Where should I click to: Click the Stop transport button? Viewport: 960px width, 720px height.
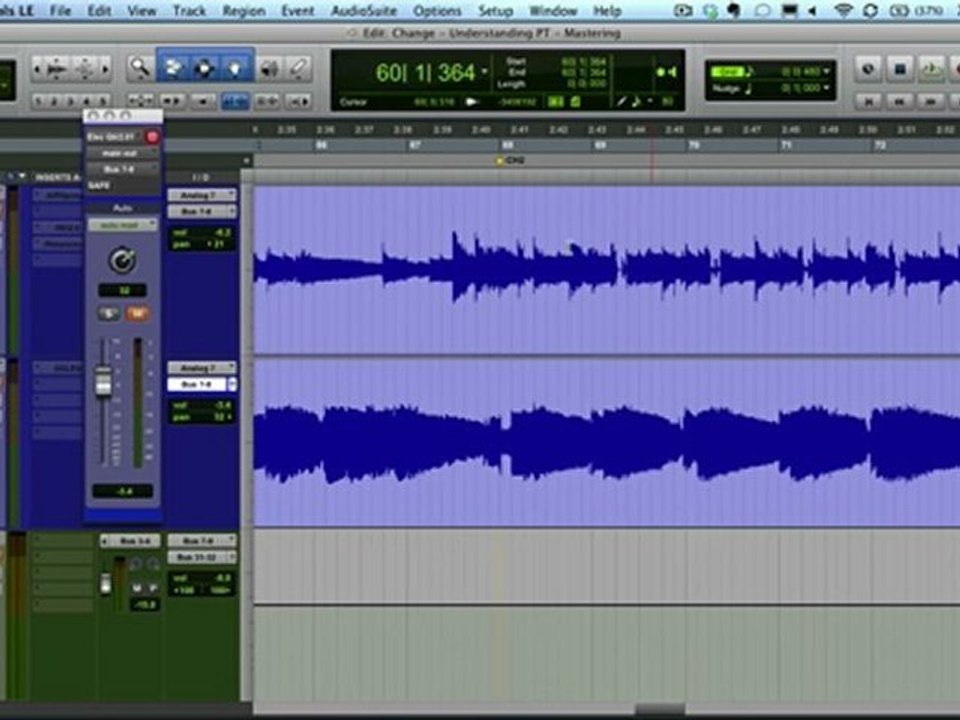[x=900, y=69]
